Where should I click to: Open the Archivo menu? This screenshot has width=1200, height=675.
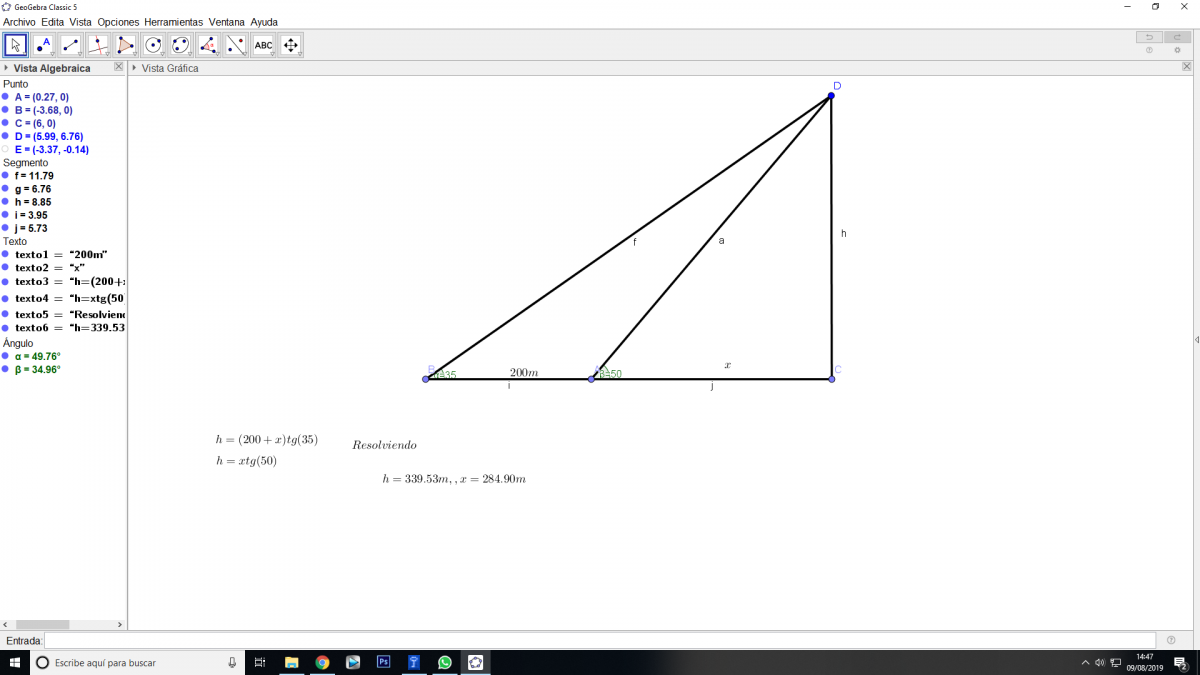point(19,22)
